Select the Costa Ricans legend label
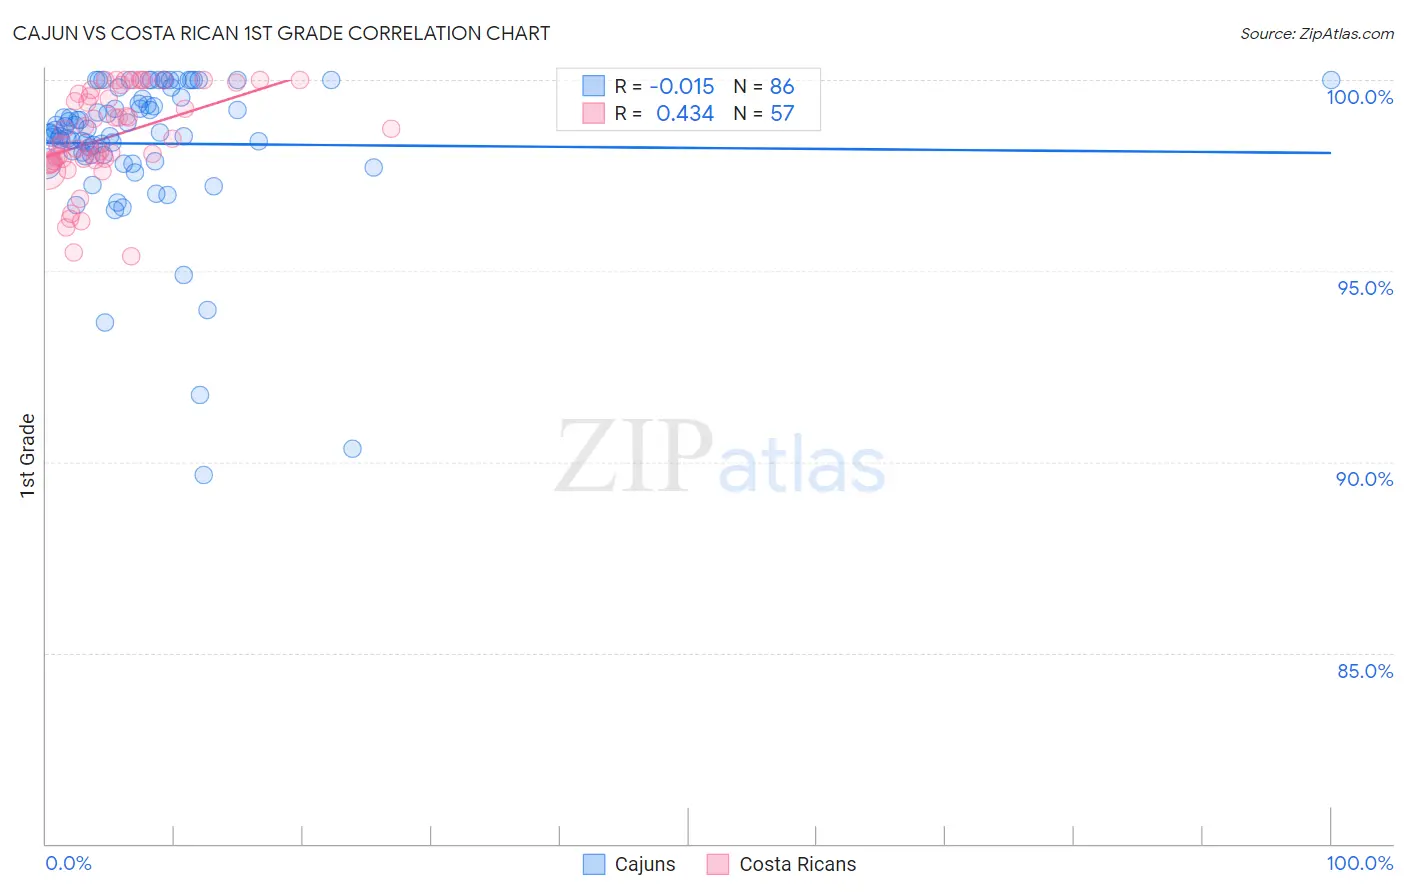This screenshot has width=1406, height=892. (x=797, y=864)
